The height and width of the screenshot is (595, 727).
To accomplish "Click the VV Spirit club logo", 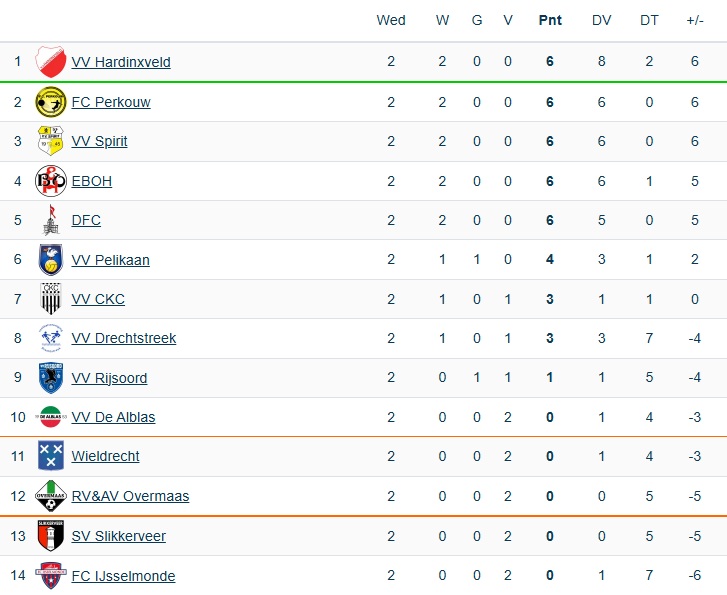I will click(50, 141).
